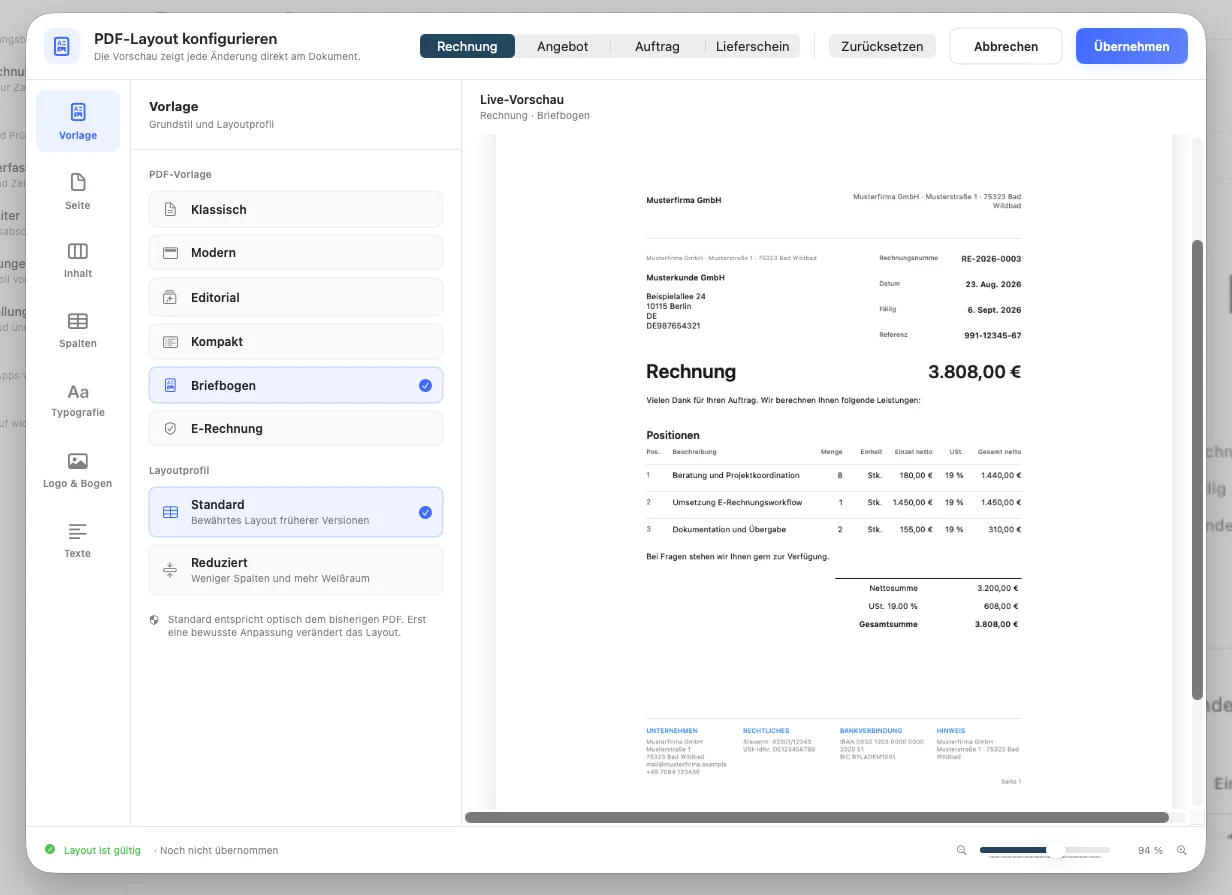Click the Dokumentation und Übergabe row

tap(834, 529)
